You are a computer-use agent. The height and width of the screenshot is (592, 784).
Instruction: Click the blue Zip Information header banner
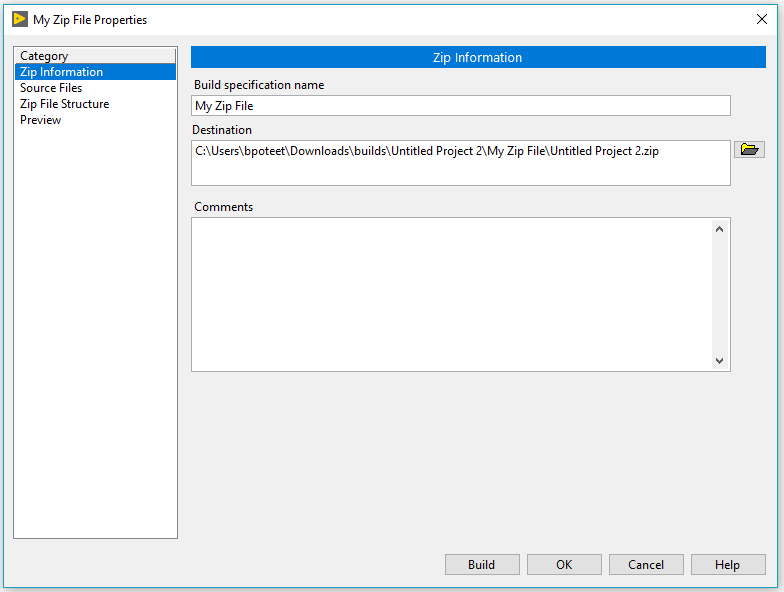click(477, 58)
